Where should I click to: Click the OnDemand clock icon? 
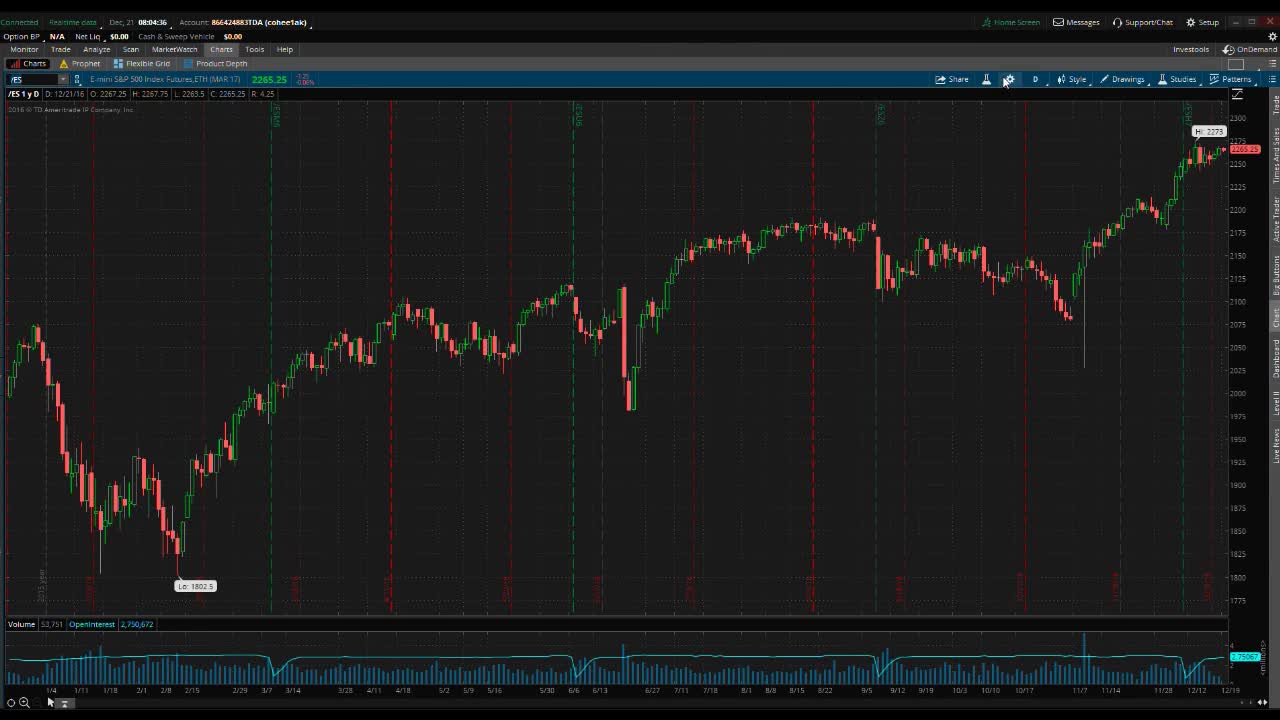[1228, 49]
